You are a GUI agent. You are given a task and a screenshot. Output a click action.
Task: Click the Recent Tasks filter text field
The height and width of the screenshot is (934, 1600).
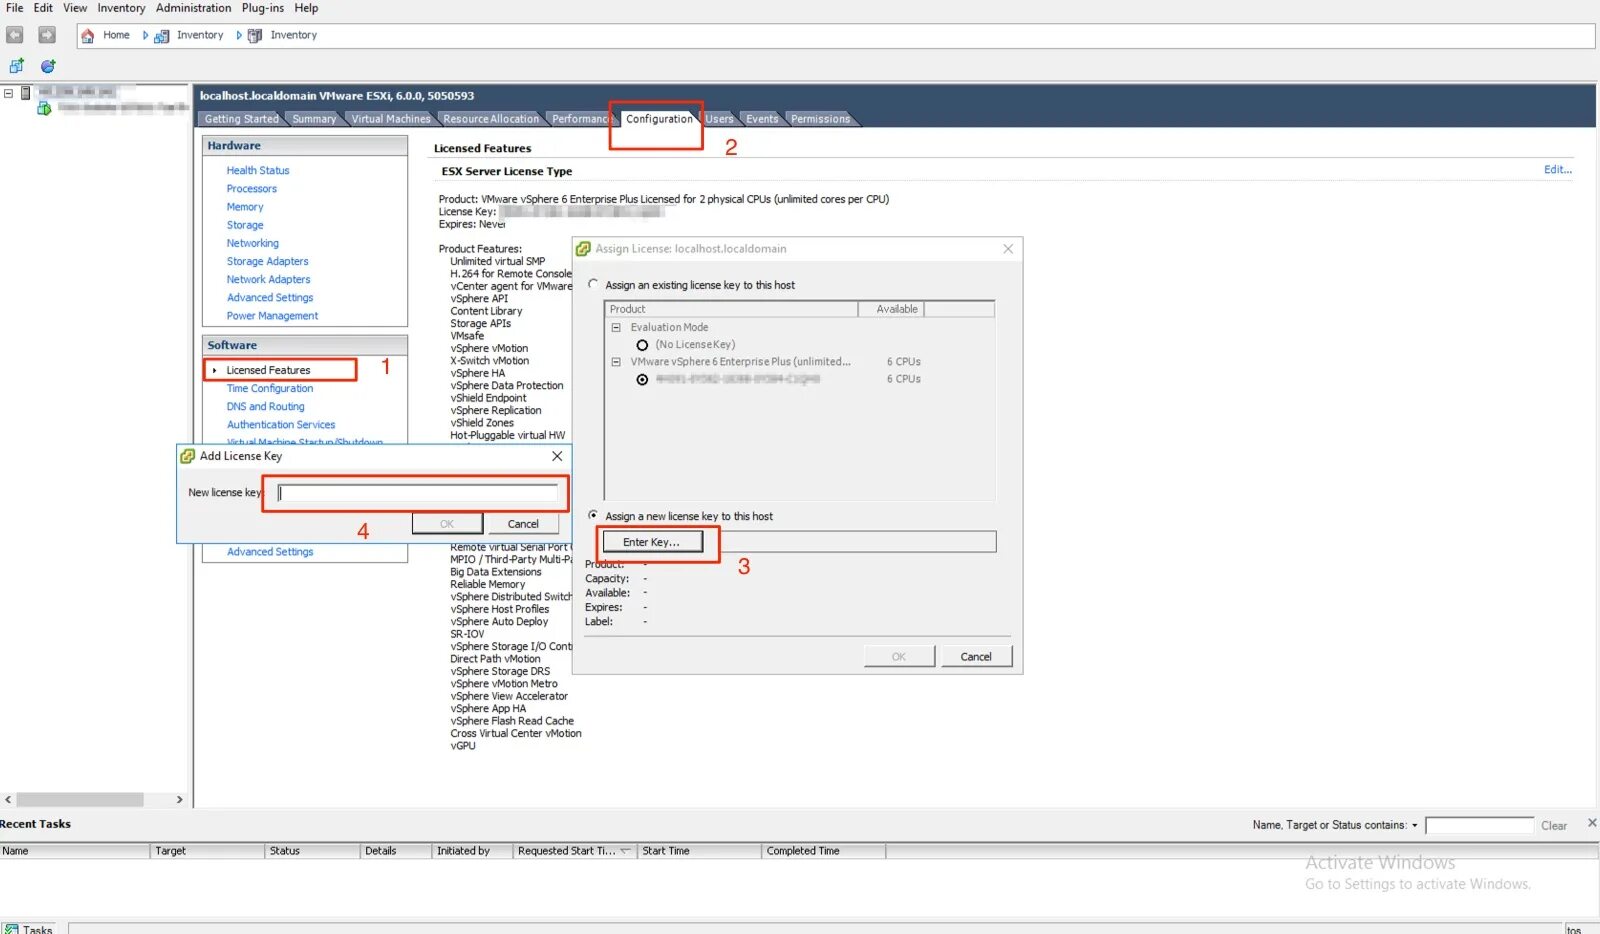click(x=1479, y=826)
